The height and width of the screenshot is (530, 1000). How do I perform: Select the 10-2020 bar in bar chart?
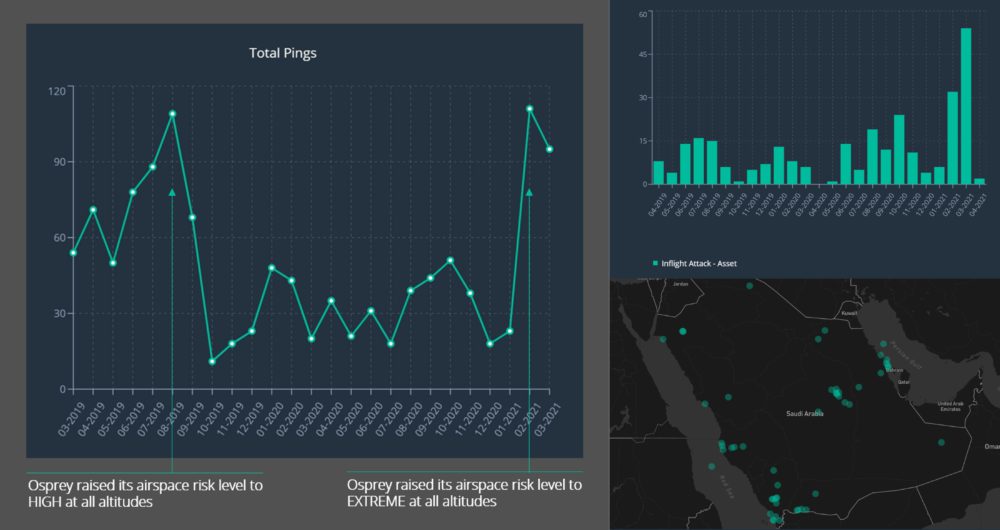click(899, 150)
